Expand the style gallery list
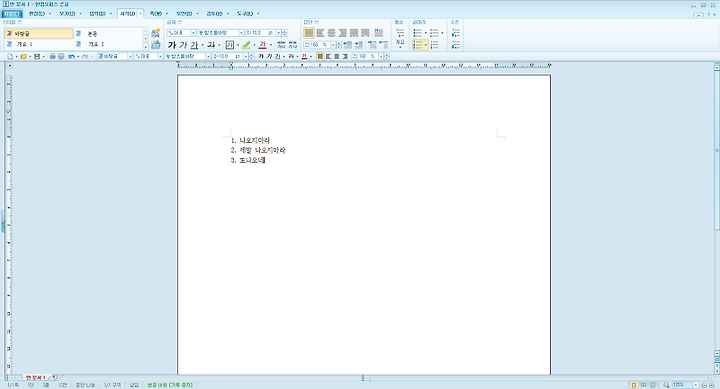The image size is (720, 389). (x=146, y=46)
